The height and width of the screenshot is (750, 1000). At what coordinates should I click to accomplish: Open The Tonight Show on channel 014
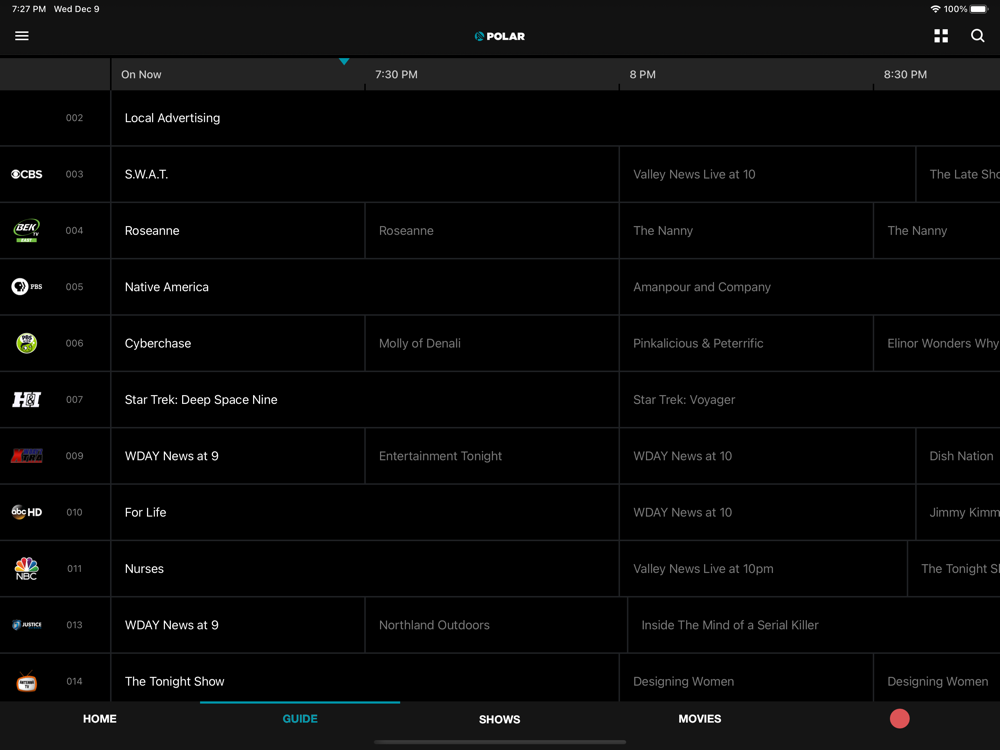click(365, 678)
